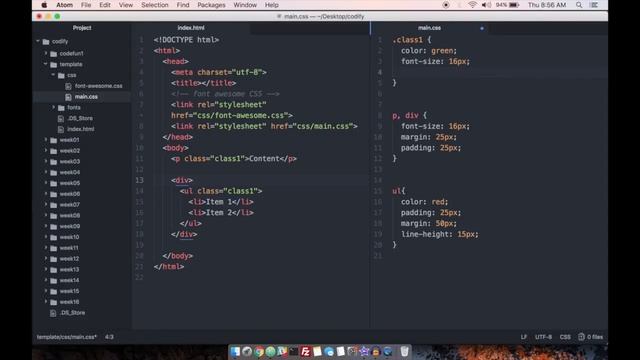Click the week08 folder icon

[x=53, y=216]
